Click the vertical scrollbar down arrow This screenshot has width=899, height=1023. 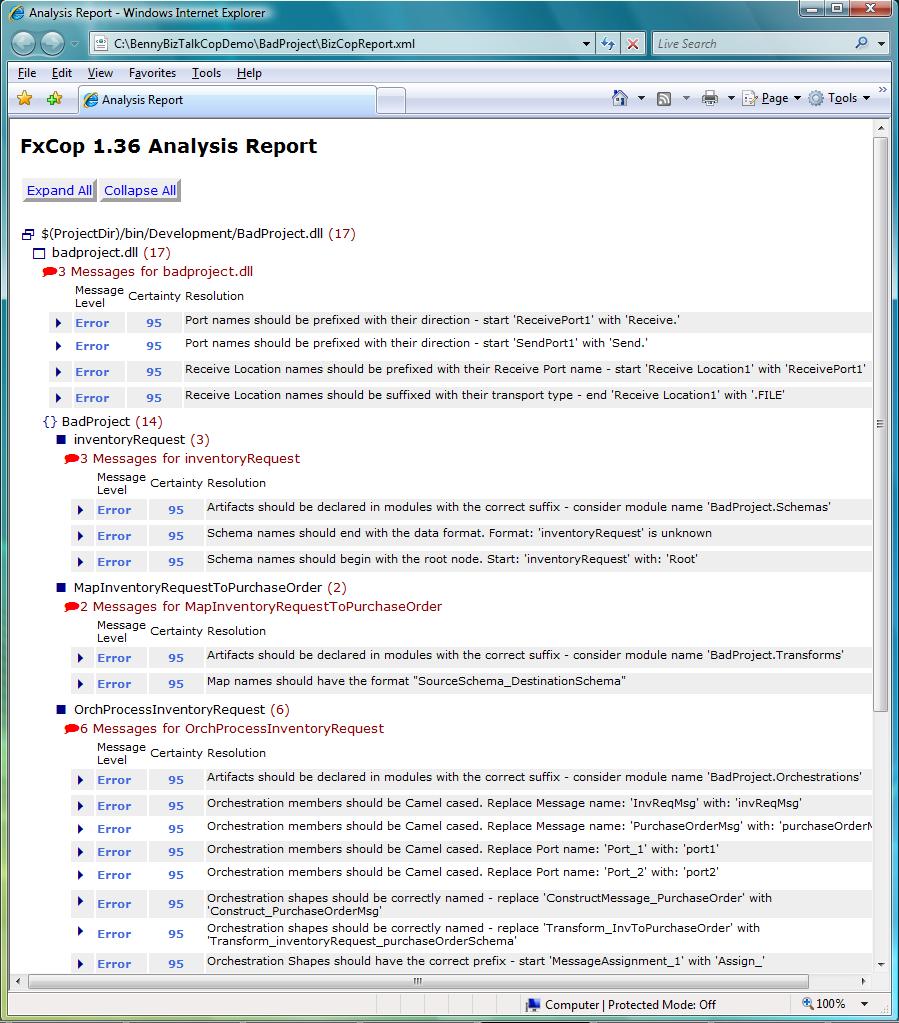pyautogui.click(x=881, y=964)
